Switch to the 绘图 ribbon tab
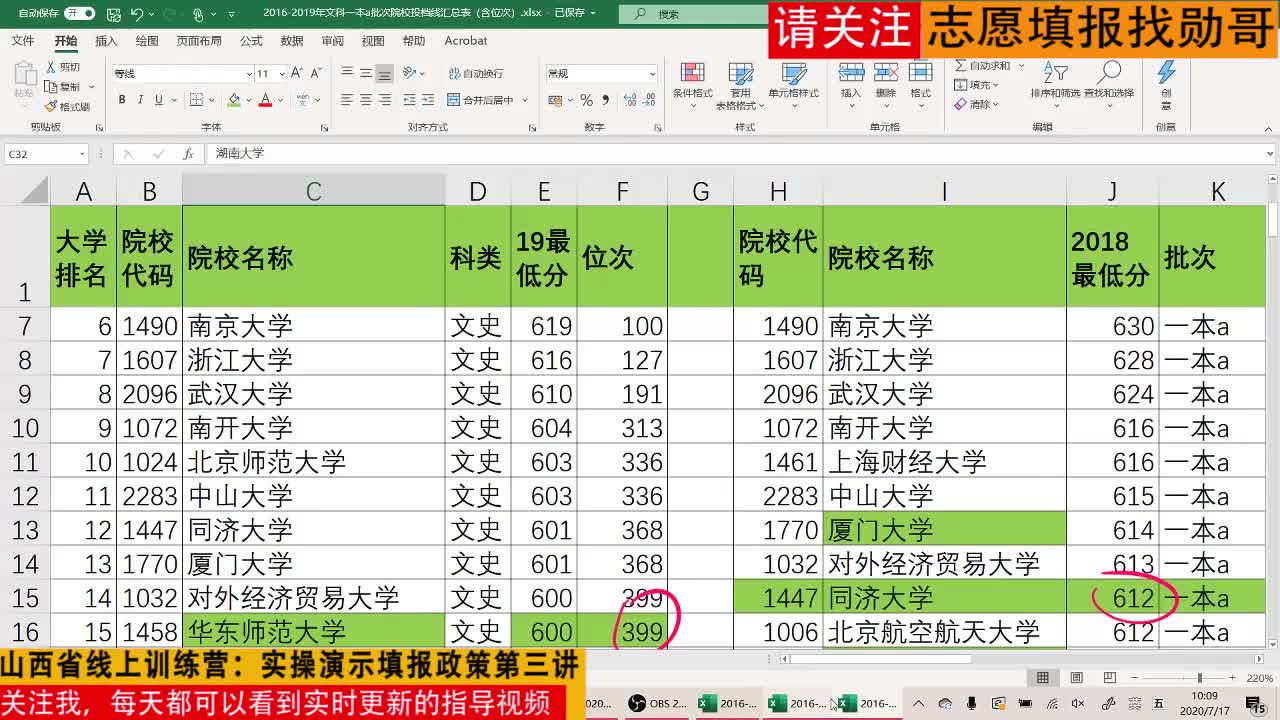 pyautogui.click(x=147, y=41)
